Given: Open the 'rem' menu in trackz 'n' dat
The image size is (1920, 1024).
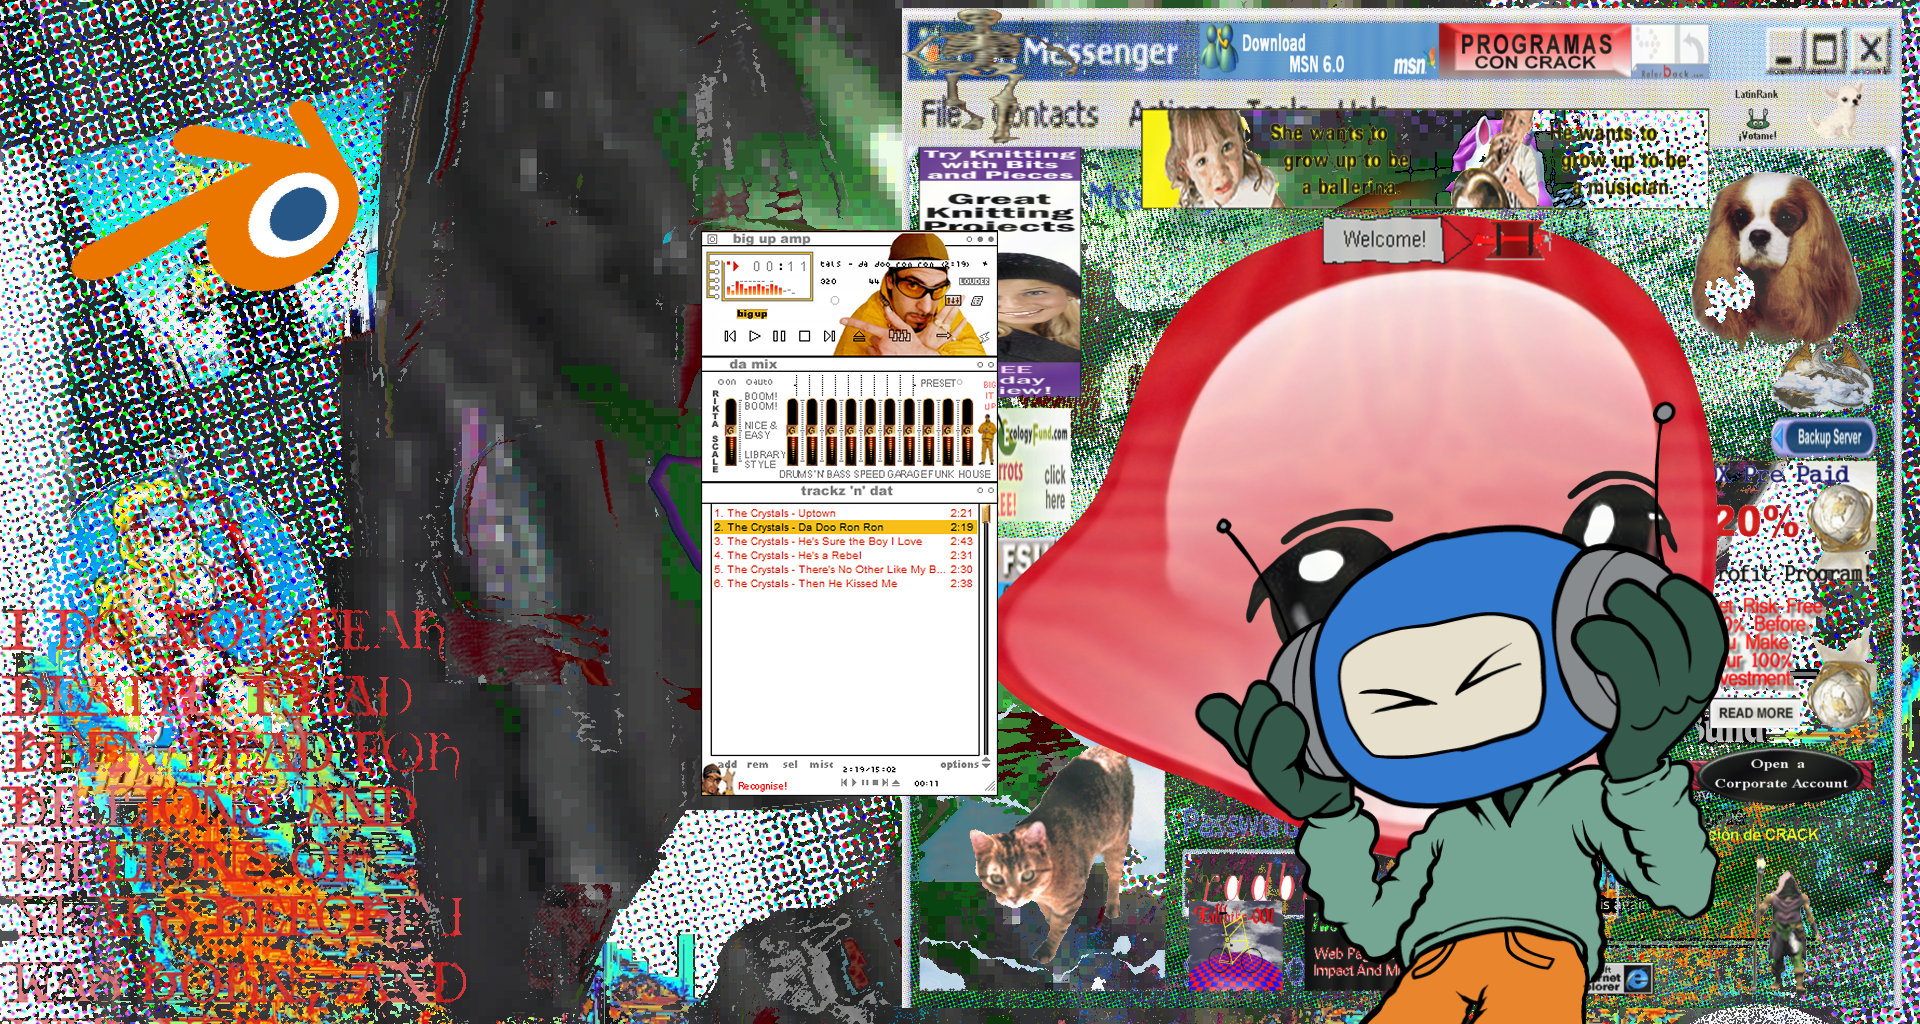Looking at the screenshot, I should tap(757, 764).
